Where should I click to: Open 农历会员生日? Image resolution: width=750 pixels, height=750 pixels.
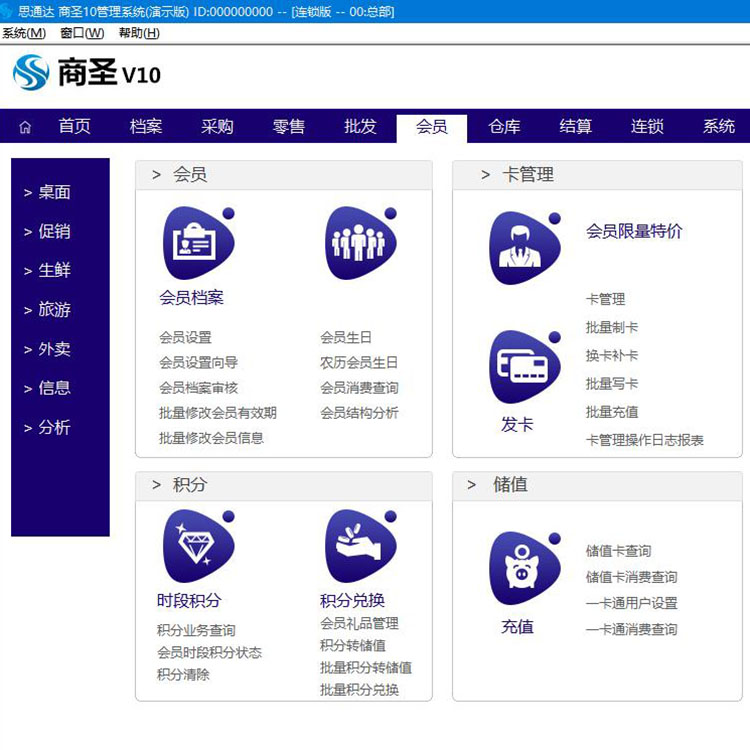coord(359,363)
